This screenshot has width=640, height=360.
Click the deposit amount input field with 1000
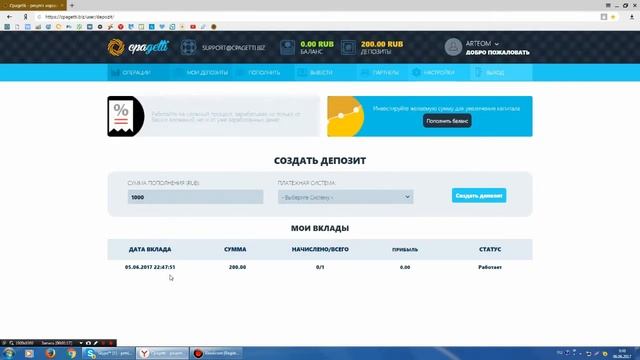tap(196, 197)
